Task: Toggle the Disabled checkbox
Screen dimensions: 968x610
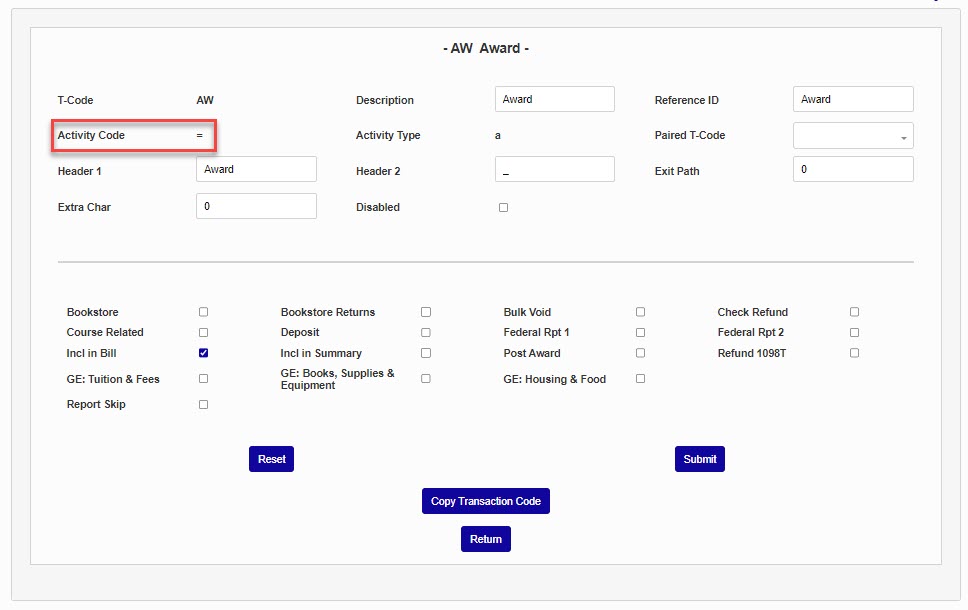Action: pyautogui.click(x=503, y=208)
